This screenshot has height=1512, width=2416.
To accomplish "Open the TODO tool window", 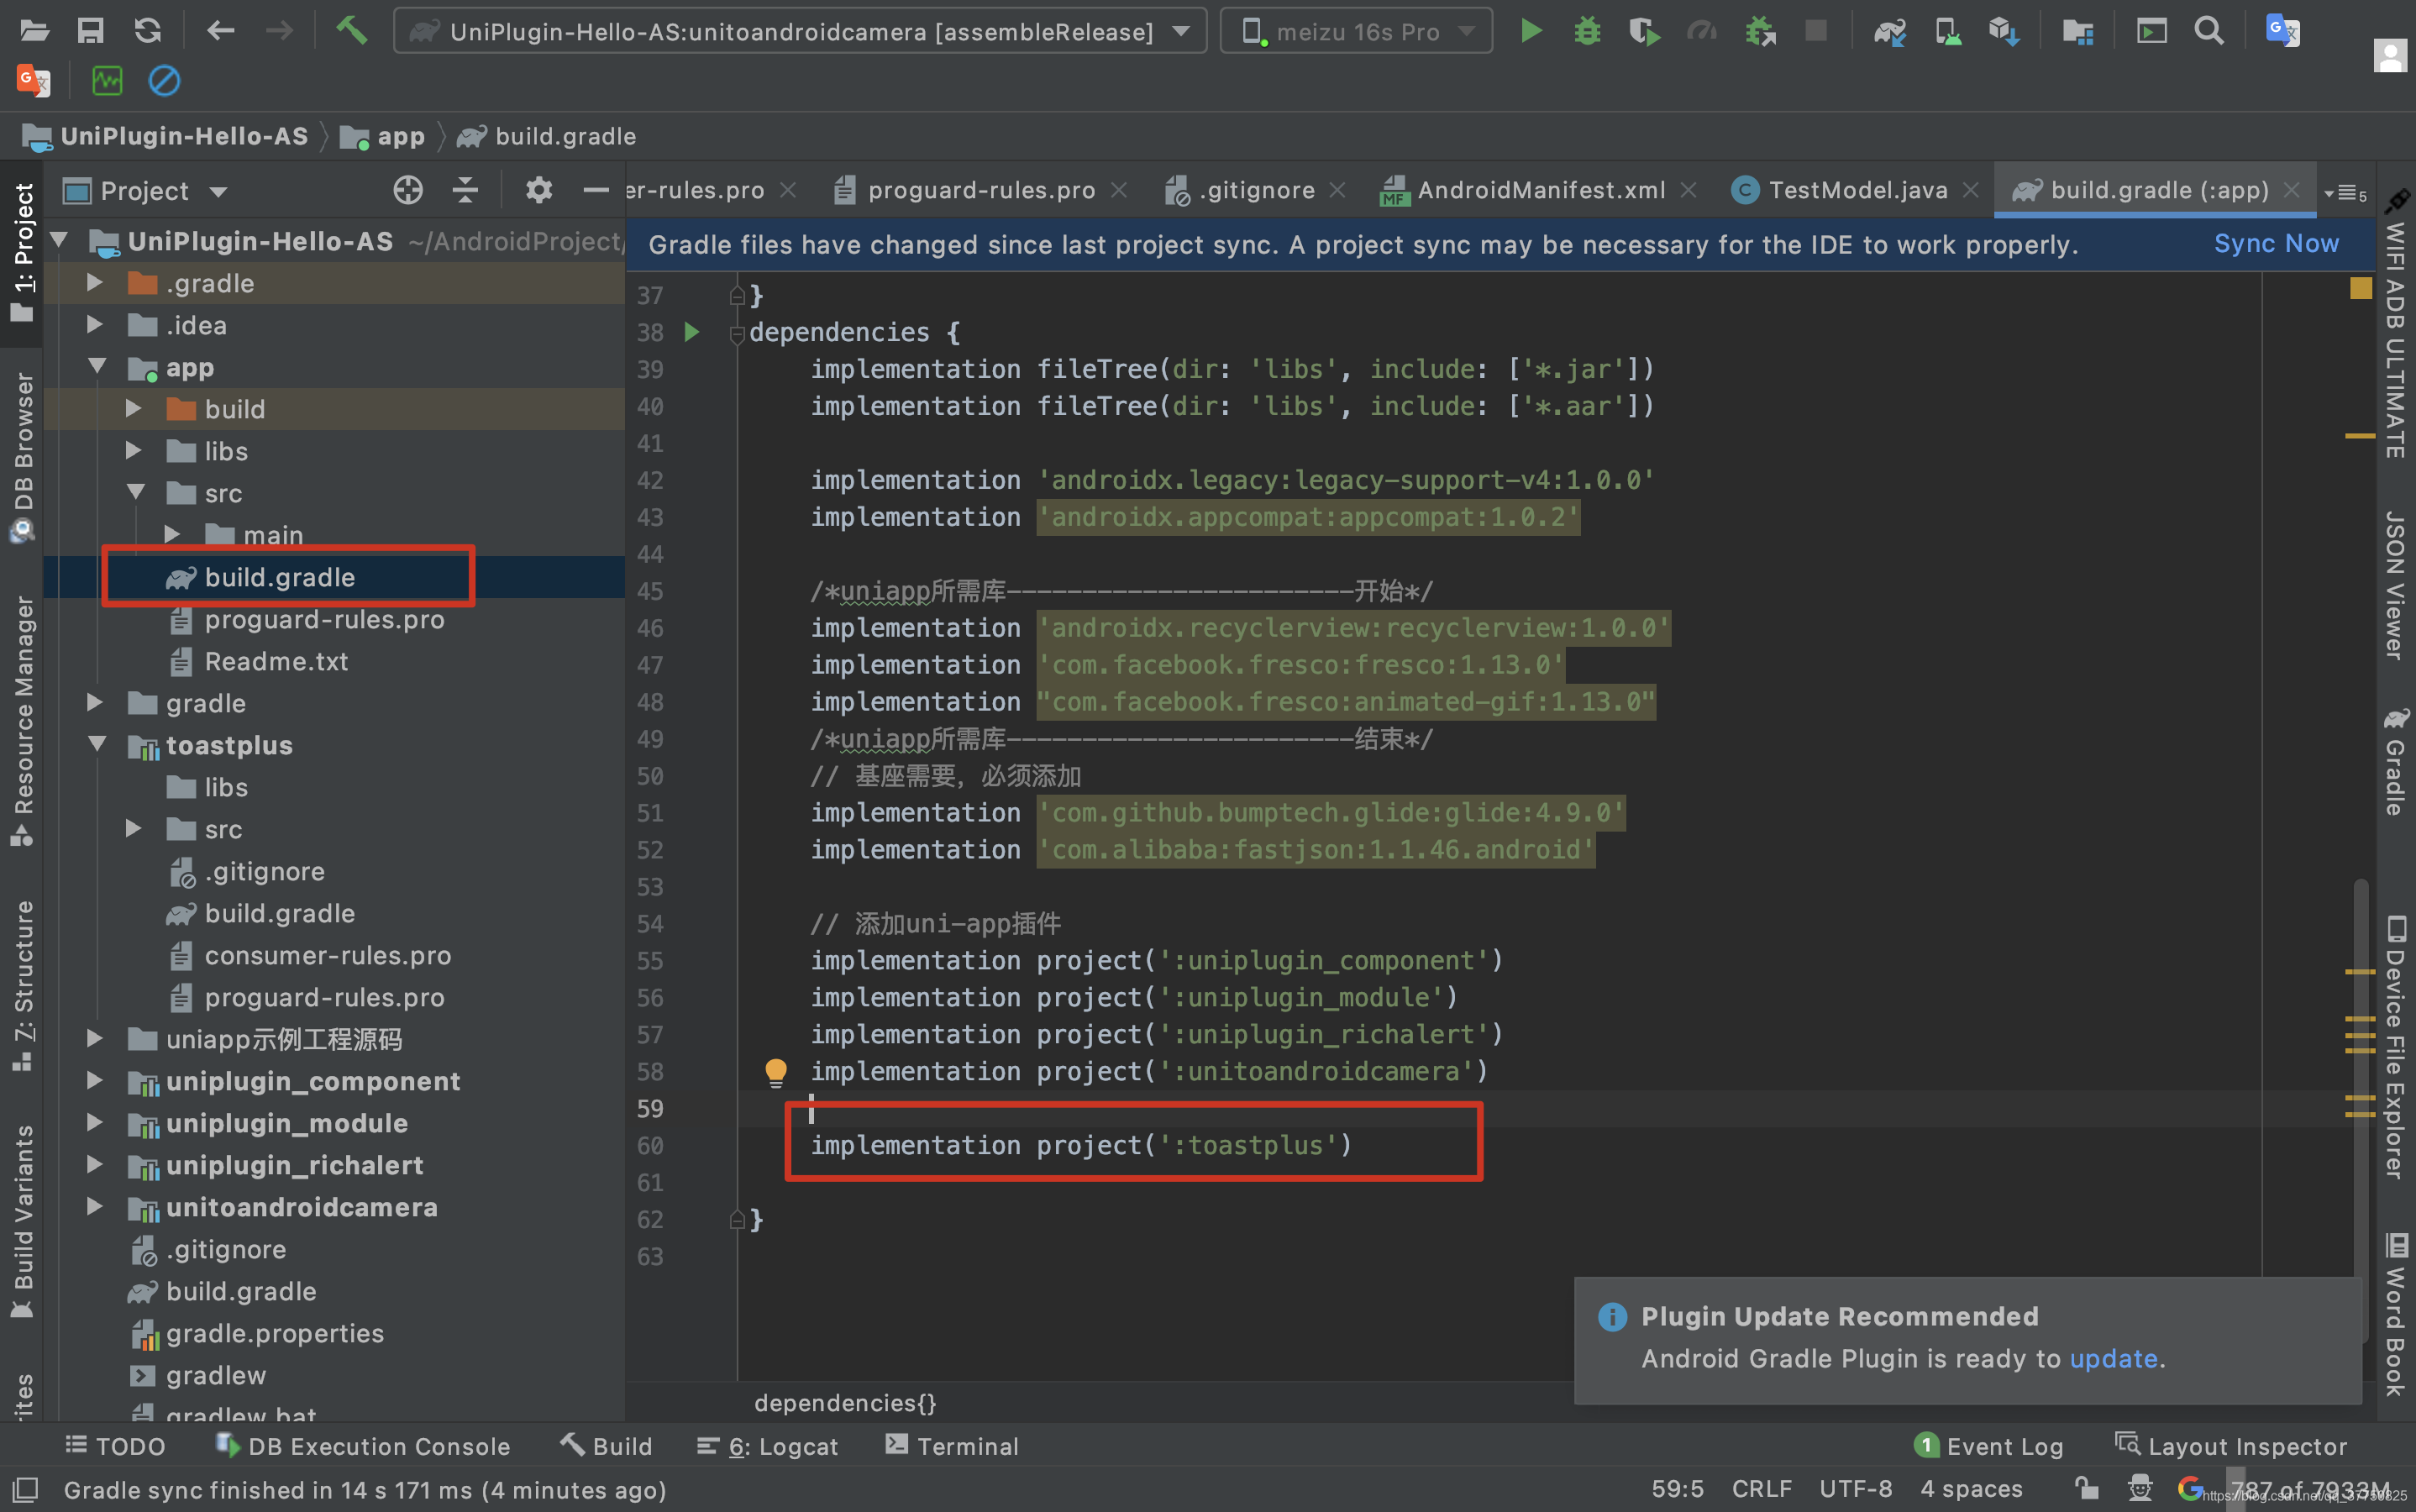I will [115, 1446].
